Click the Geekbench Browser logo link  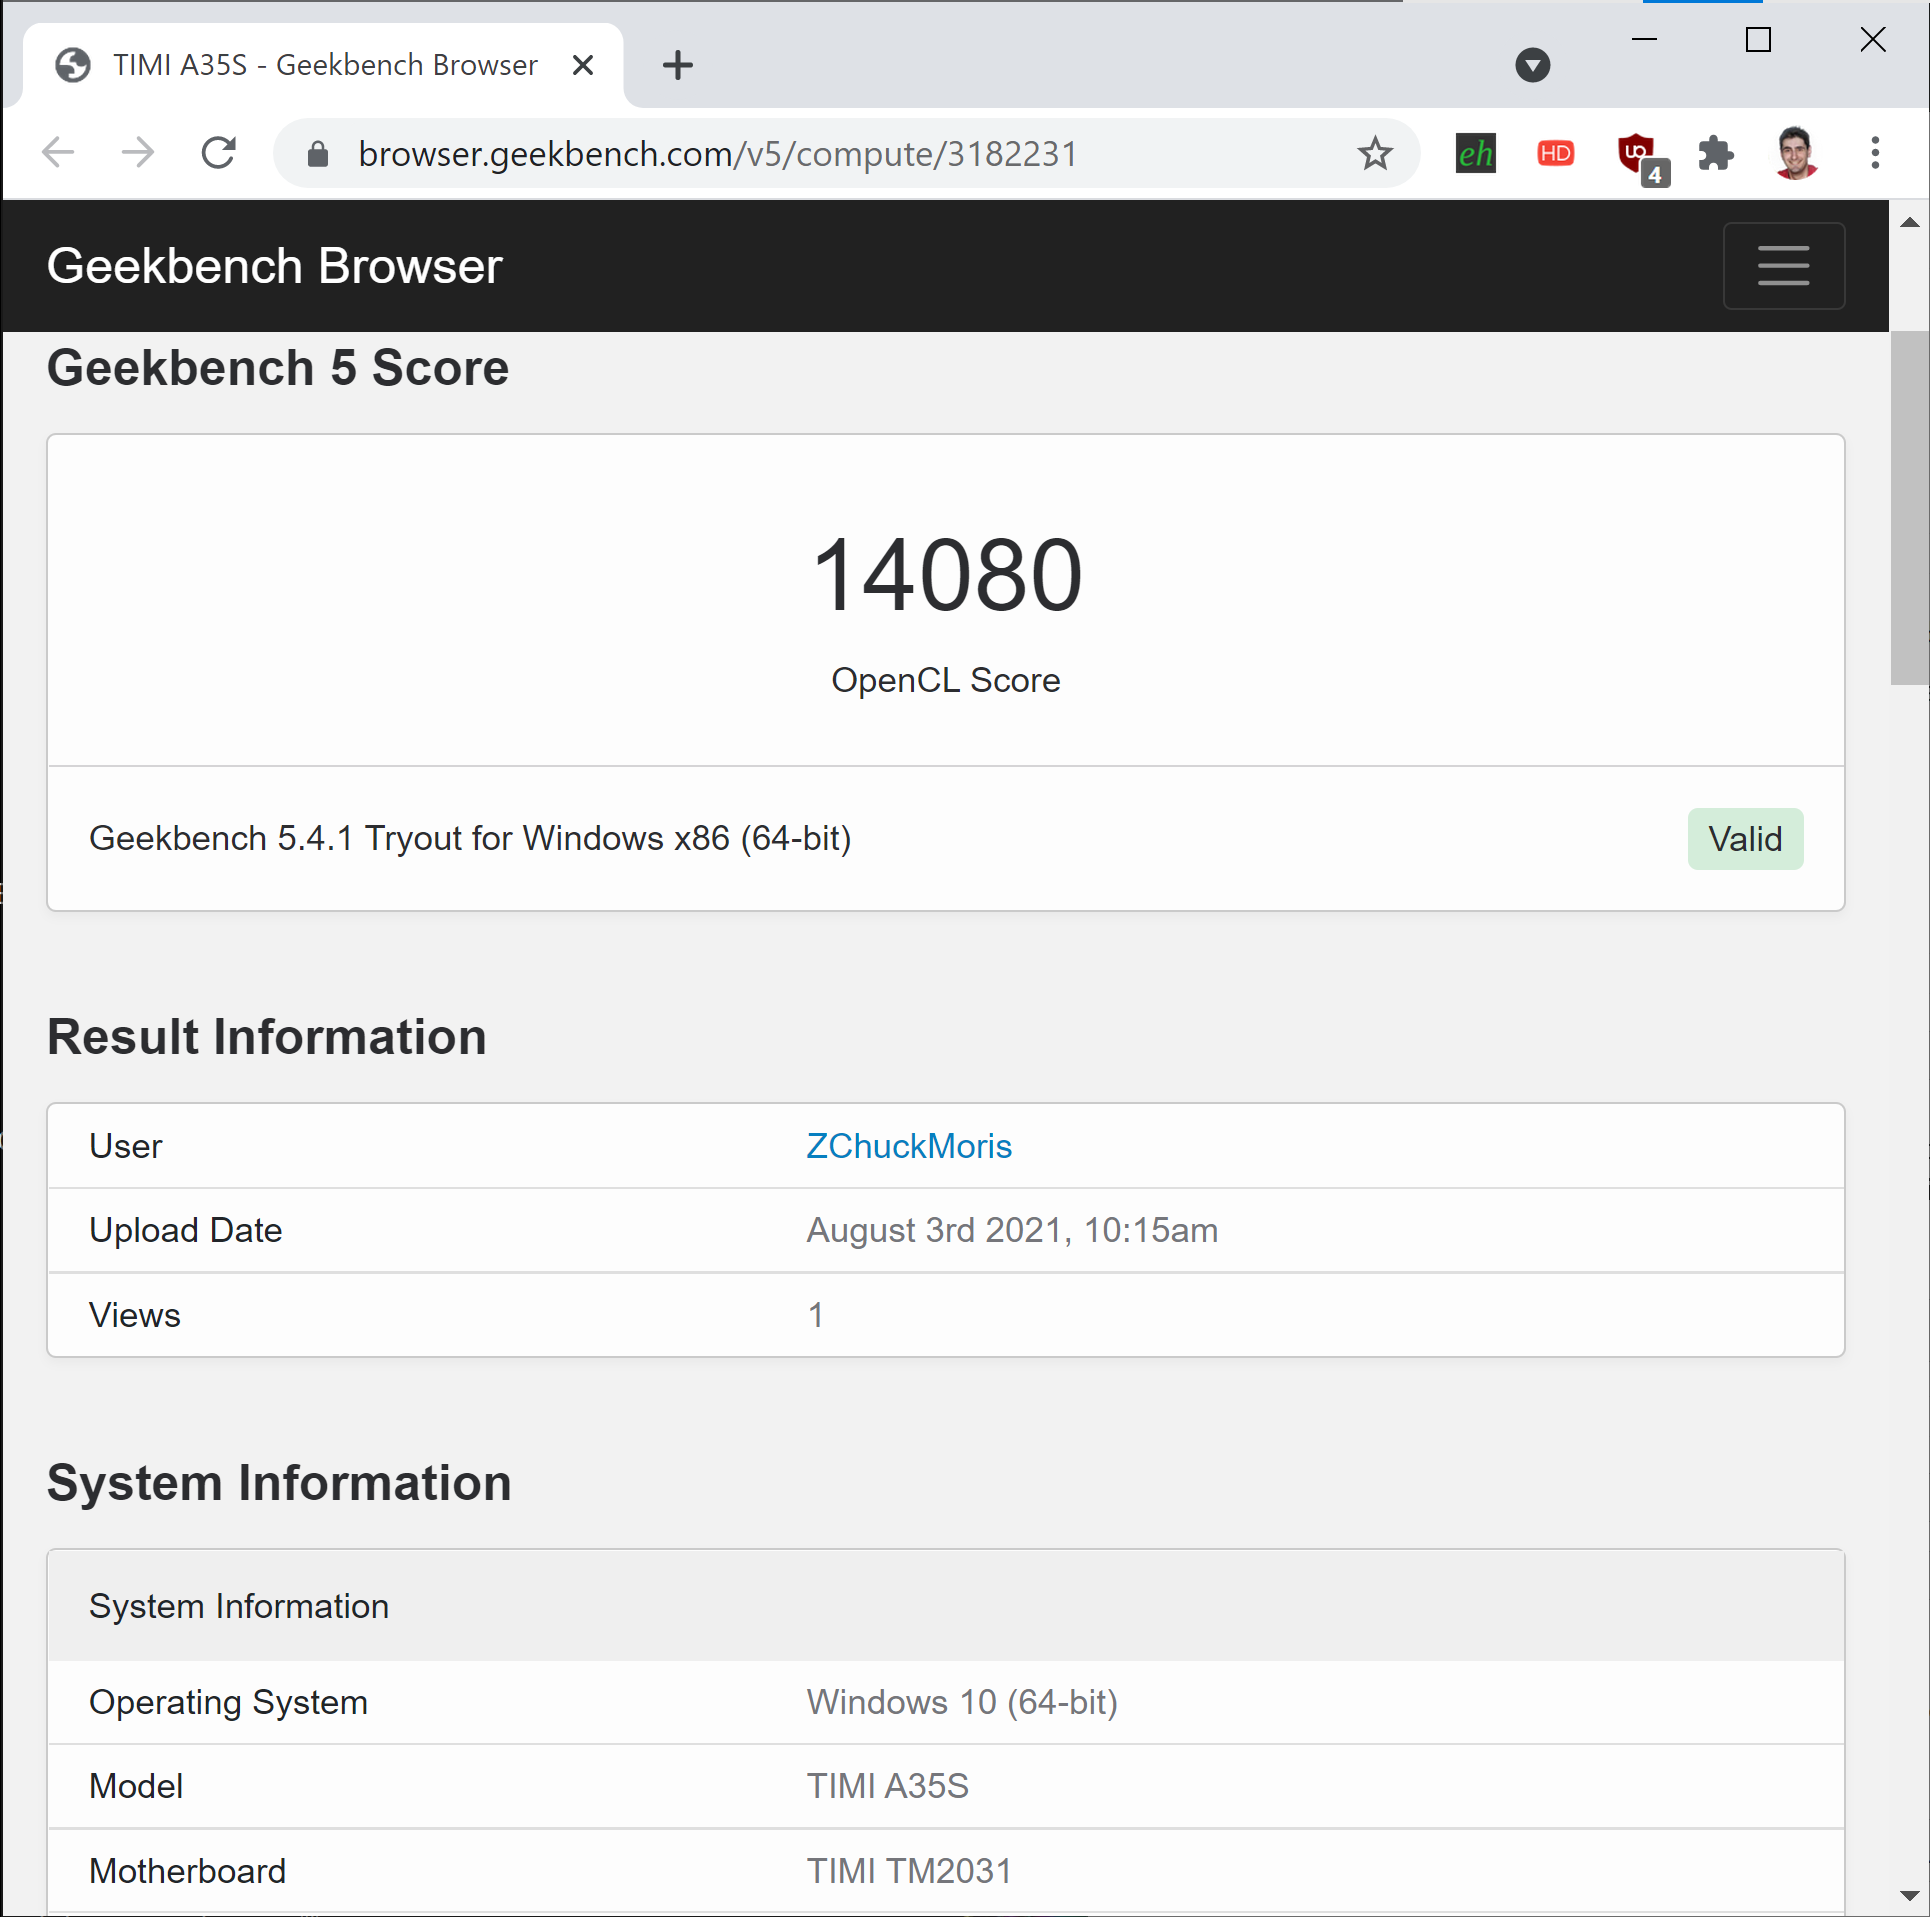274,266
